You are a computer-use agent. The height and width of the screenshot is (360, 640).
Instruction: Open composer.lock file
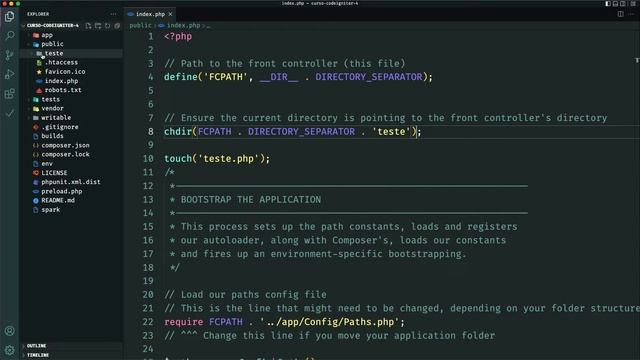pos(65,154)
